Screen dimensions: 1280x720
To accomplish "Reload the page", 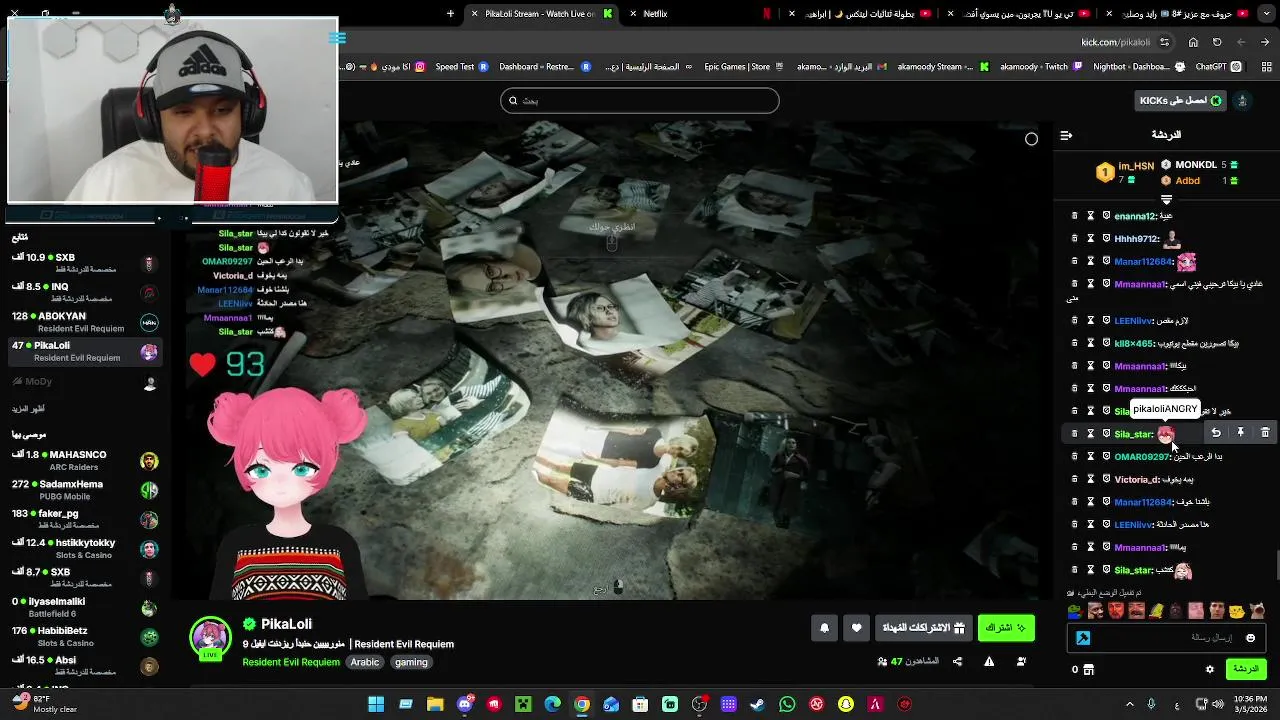I will pos(1217,42).
